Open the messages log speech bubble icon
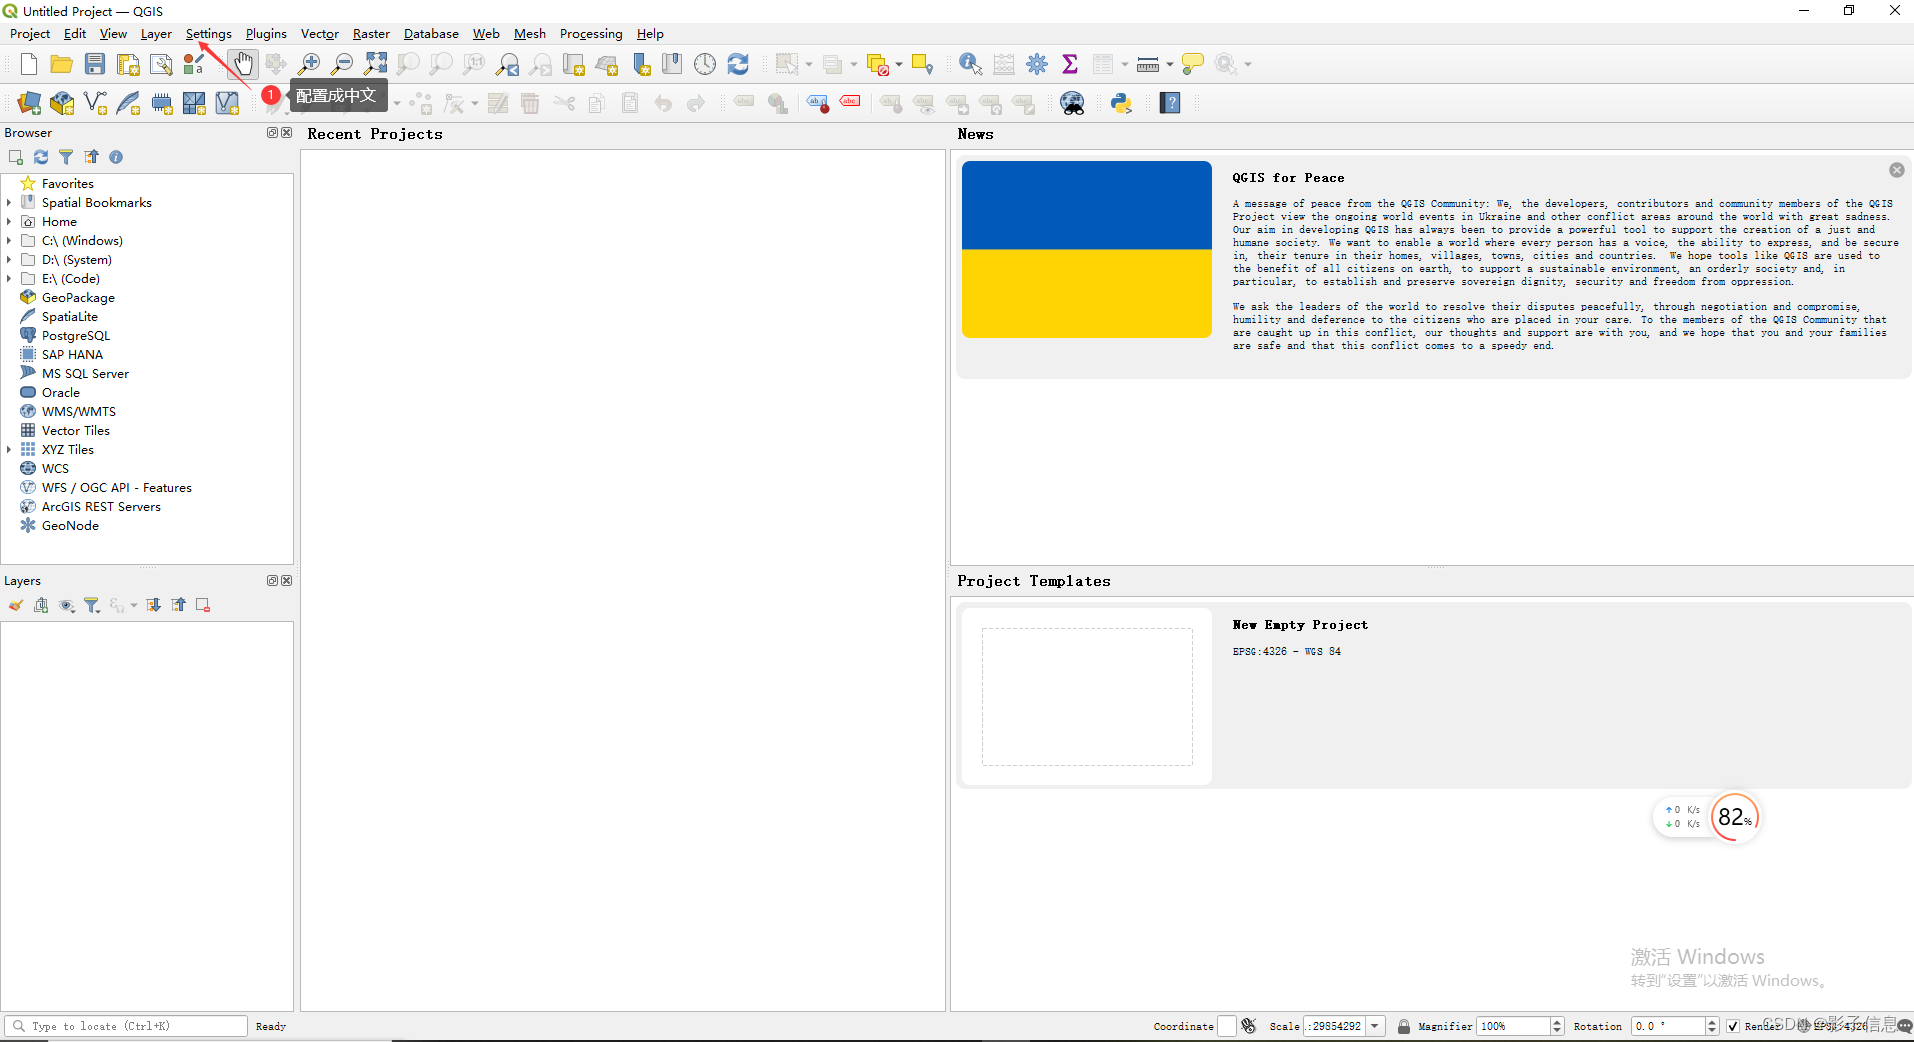The height and width of the screenshot is (1042, 1914). [x=1903, y=1026]
